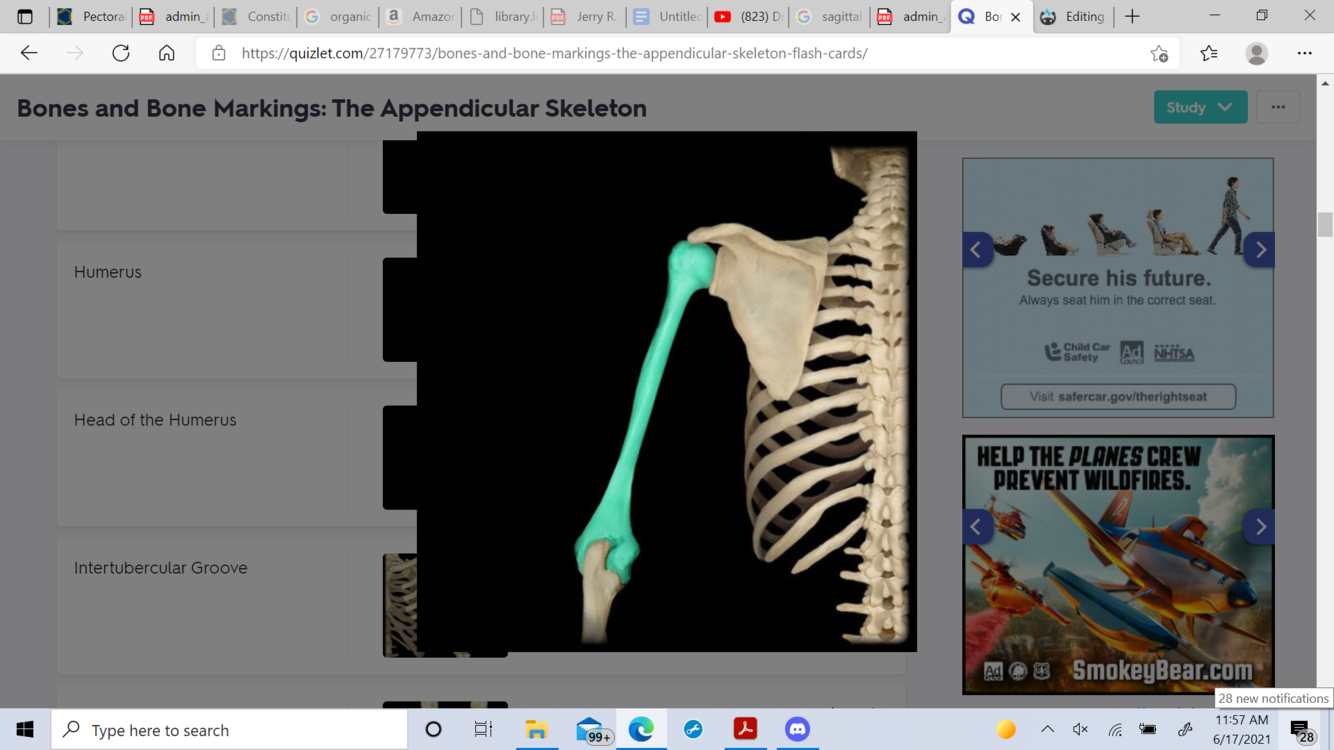
Task: Open vertical tabs pane icon
Action: tap(25, 16)
